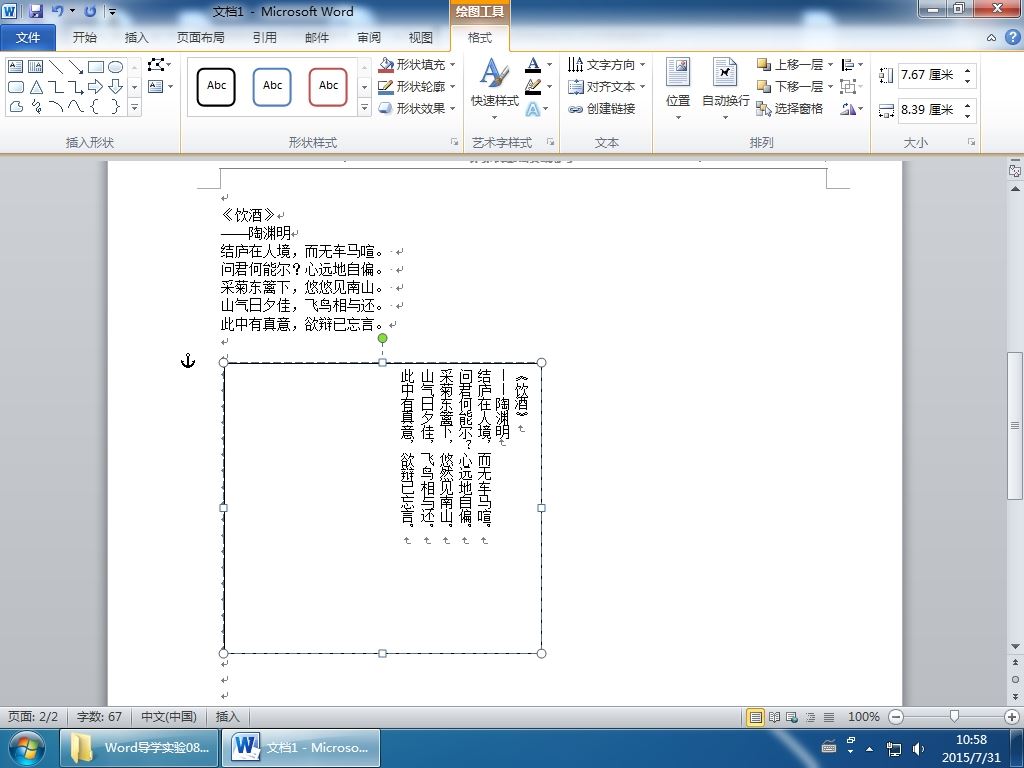Click the zoom out minus button
Viewport: 1024px width, 768px height.
pyautogui.click(x=897, y=717)
